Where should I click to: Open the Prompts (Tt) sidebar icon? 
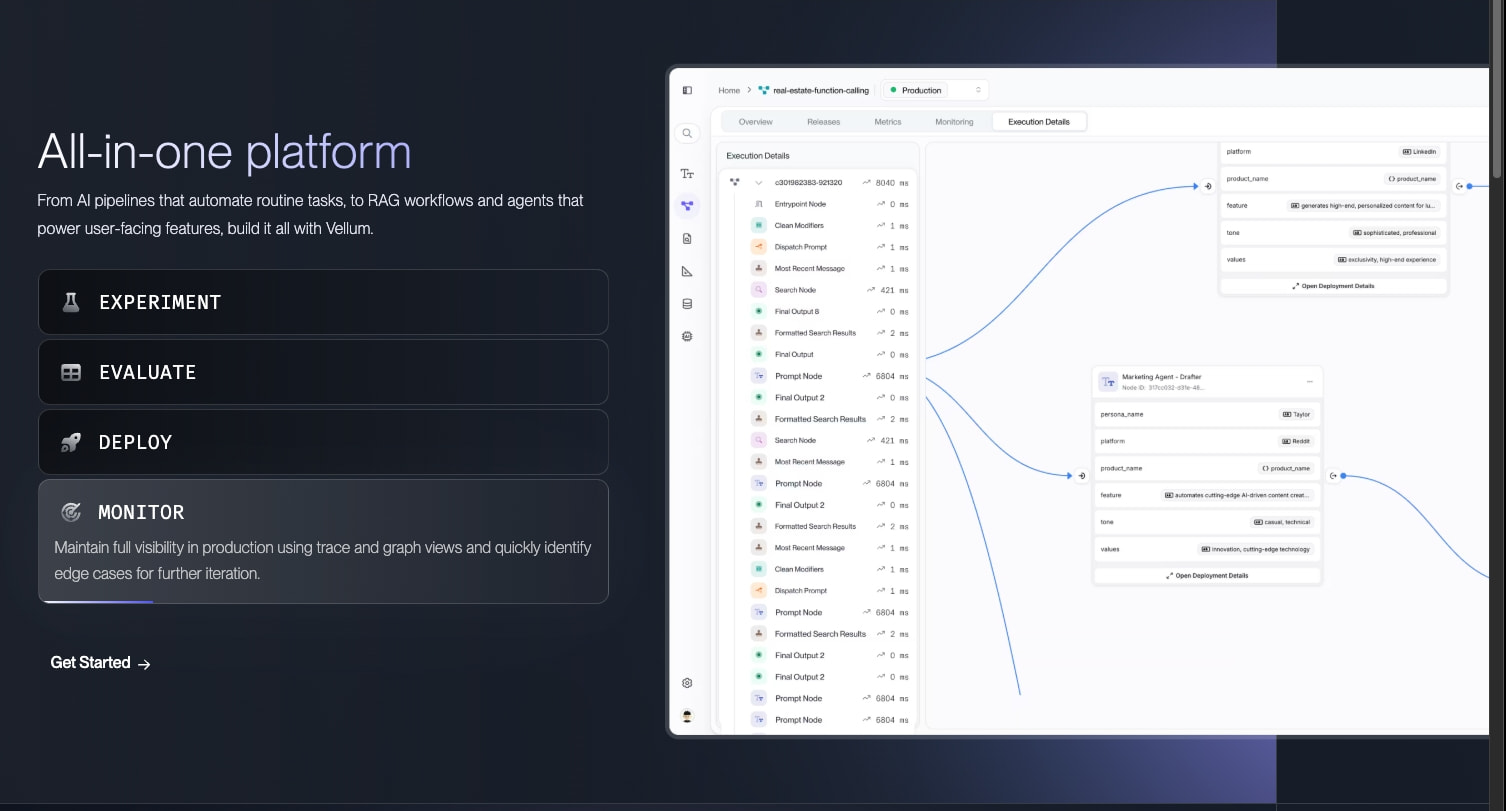click(x=687, y=174)
